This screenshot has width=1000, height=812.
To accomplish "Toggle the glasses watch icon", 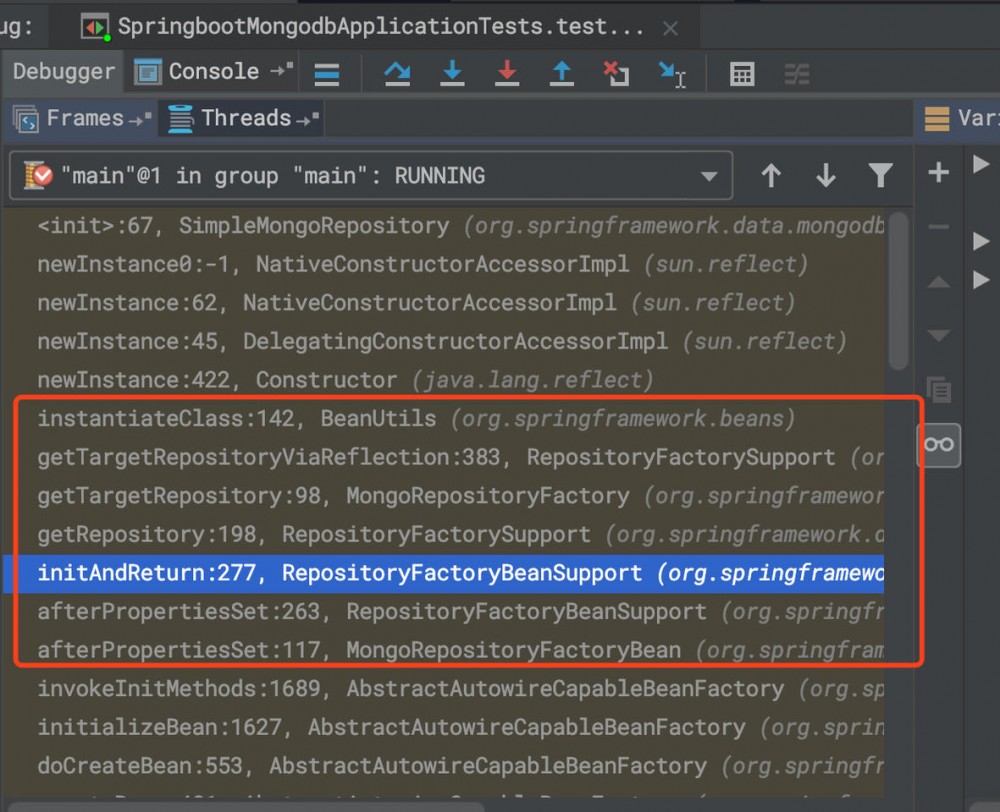I will pos(938,445).
